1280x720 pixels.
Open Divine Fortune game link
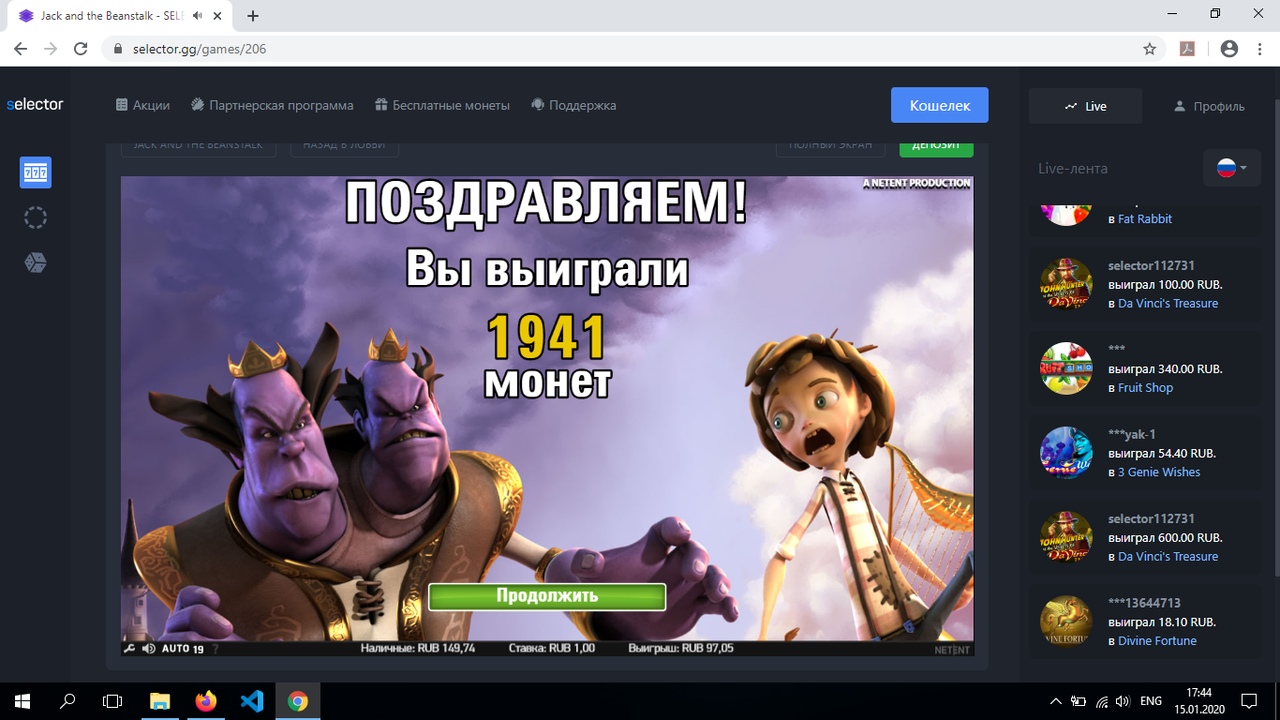(x=1157, y=641)
